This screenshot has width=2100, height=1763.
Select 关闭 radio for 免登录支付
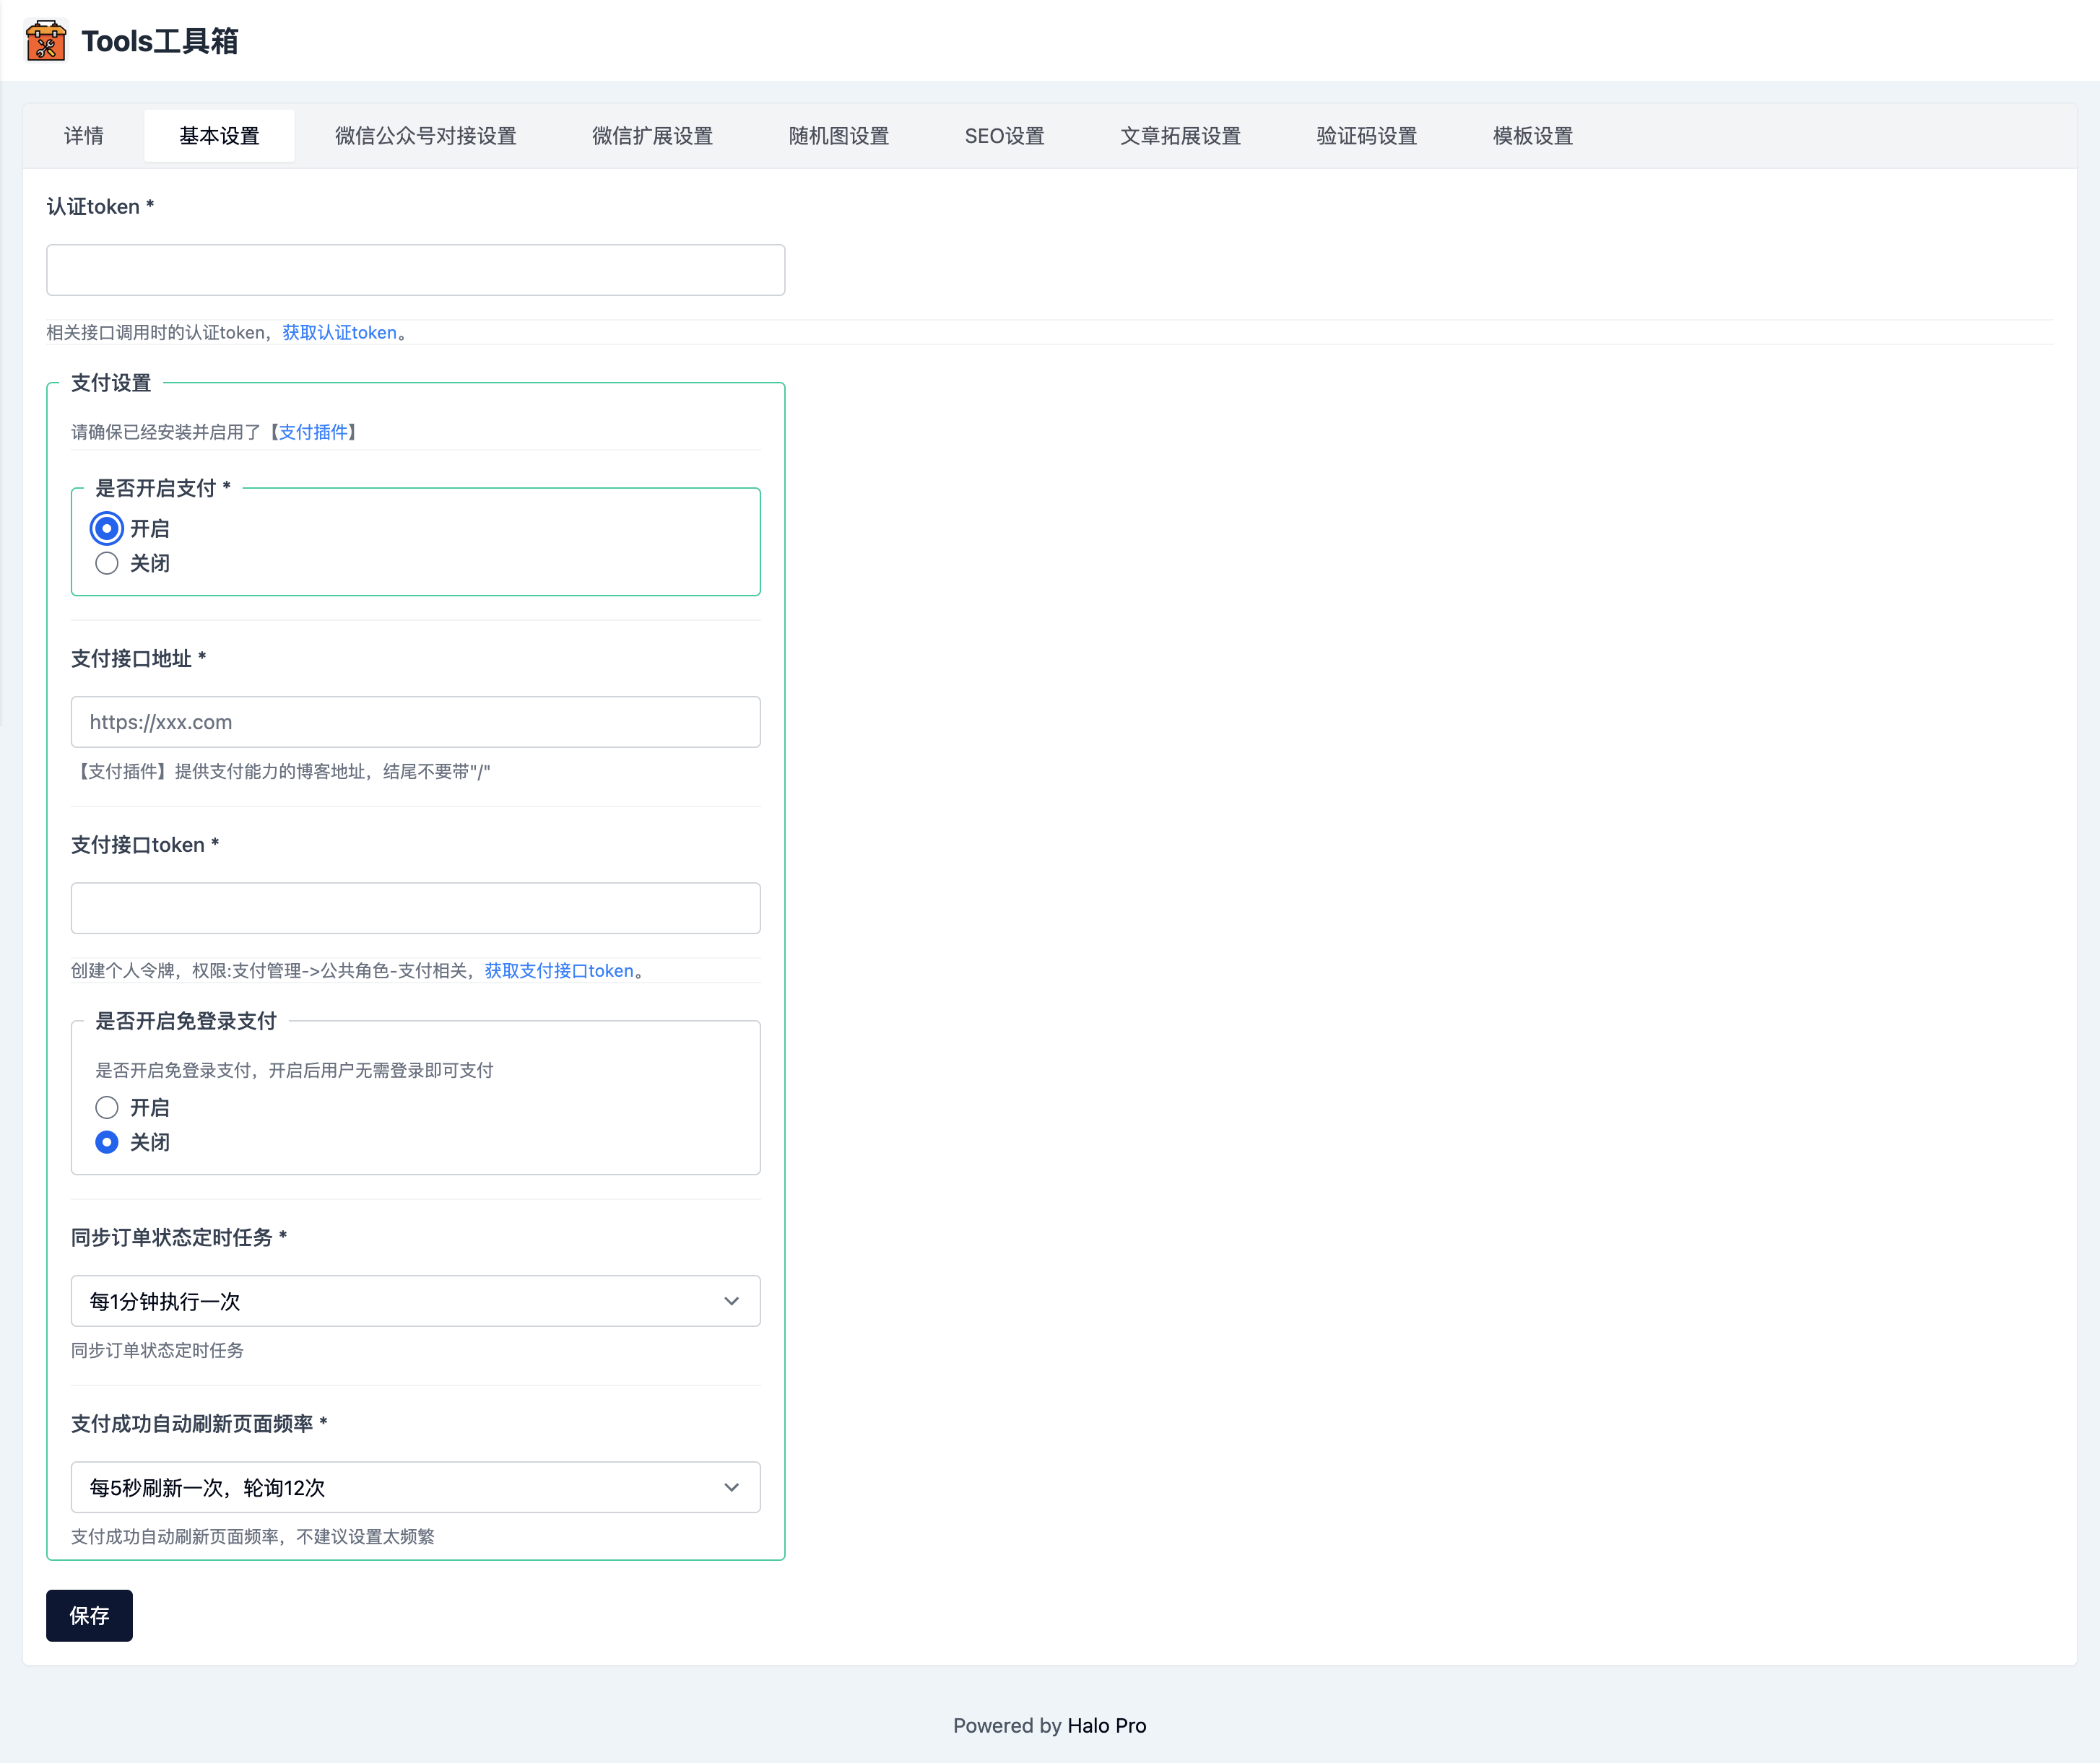click(107, 1142)
